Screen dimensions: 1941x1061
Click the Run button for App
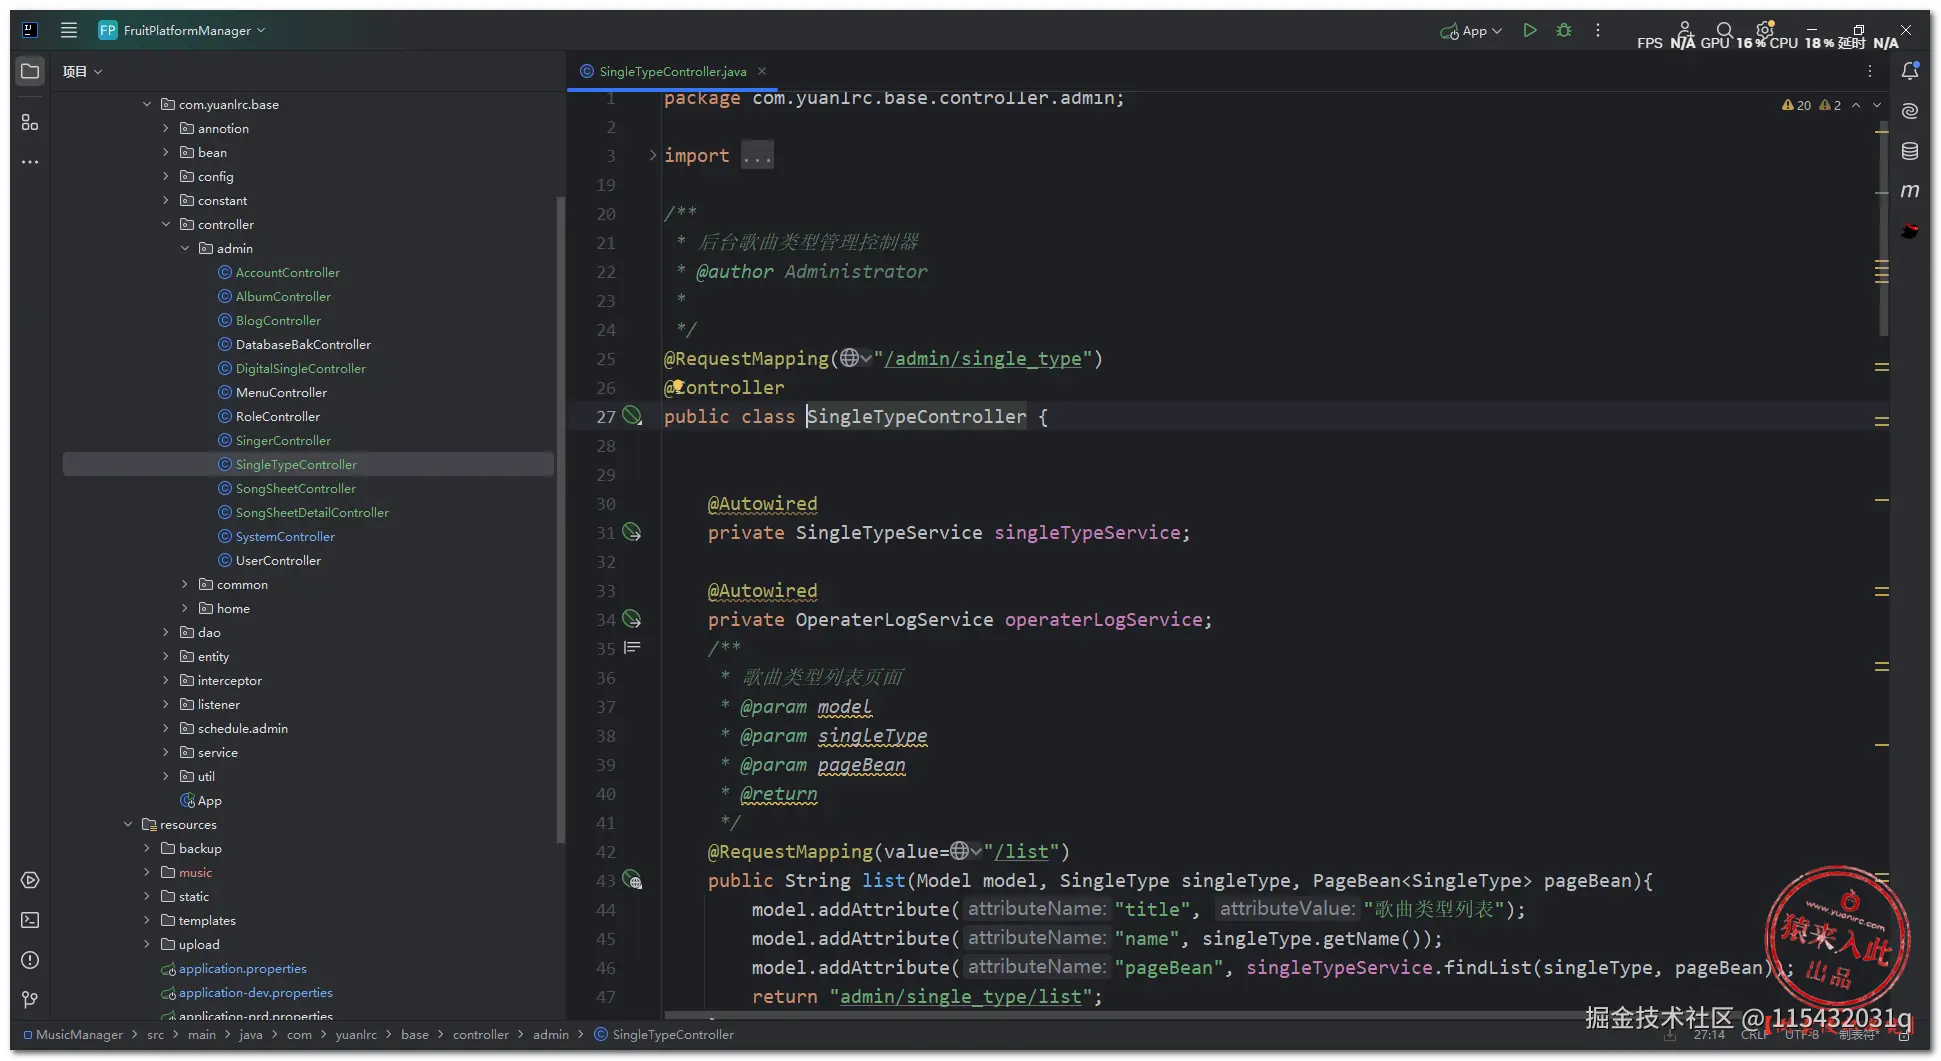tap(1530, 30)
